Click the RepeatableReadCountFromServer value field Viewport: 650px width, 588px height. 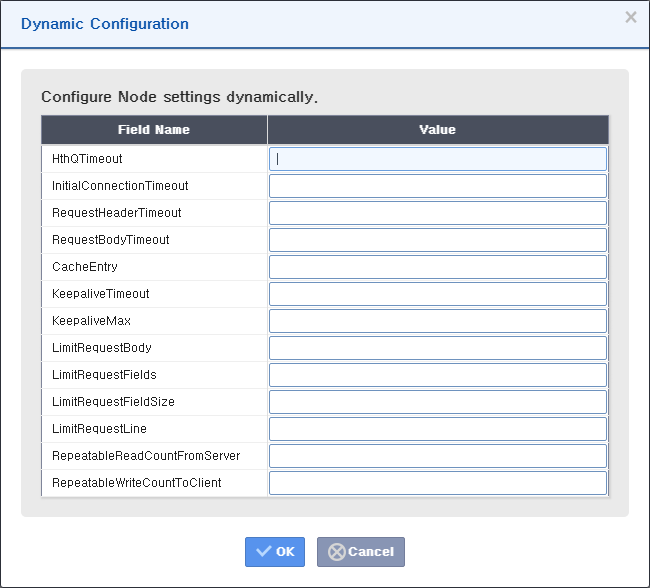click(x=438, y=456)
